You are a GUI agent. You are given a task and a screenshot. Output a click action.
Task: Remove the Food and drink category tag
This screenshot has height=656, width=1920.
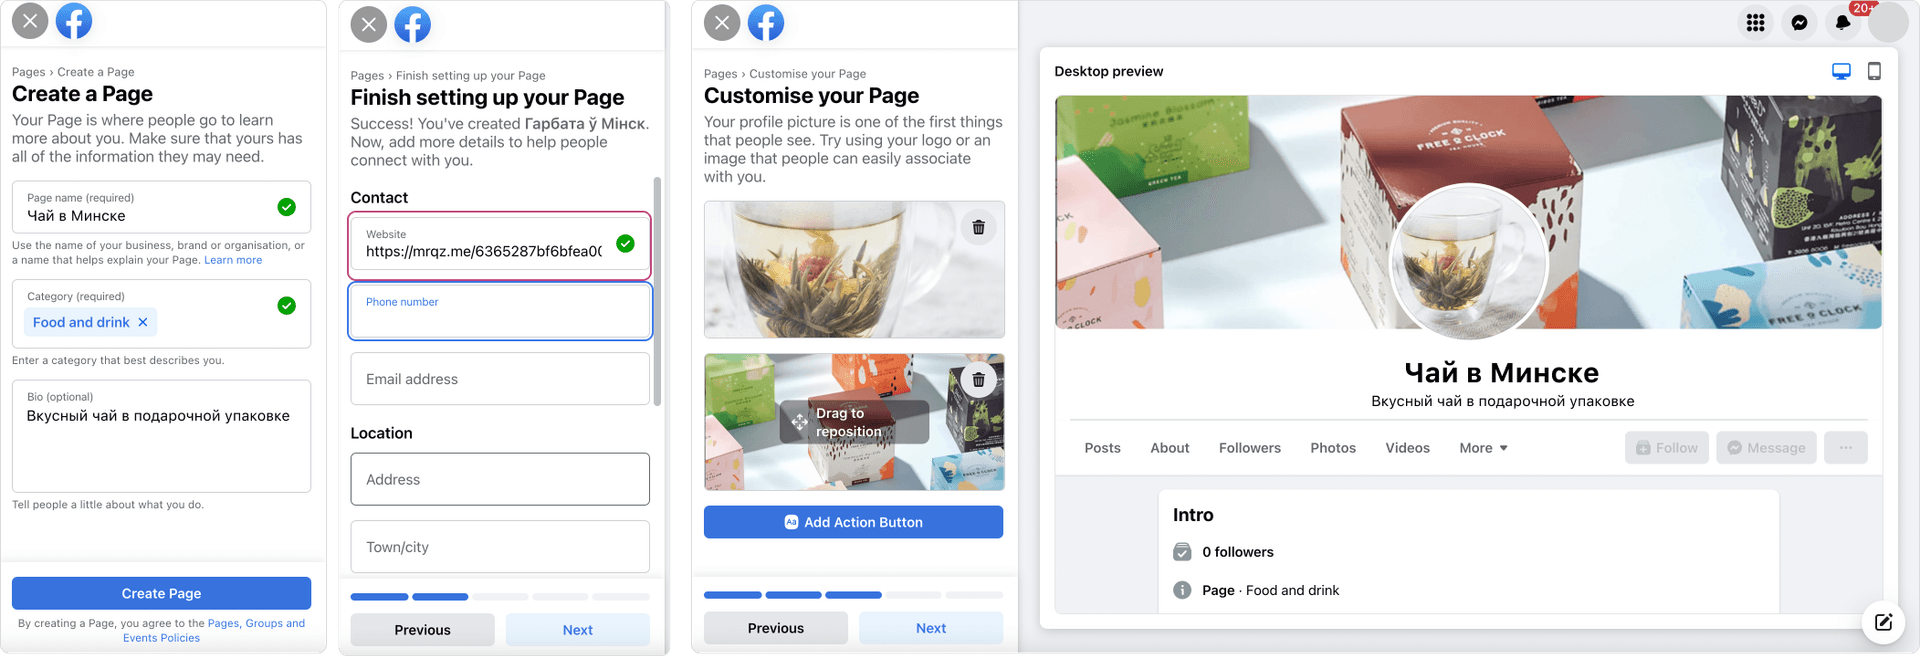tap(143, 322)
